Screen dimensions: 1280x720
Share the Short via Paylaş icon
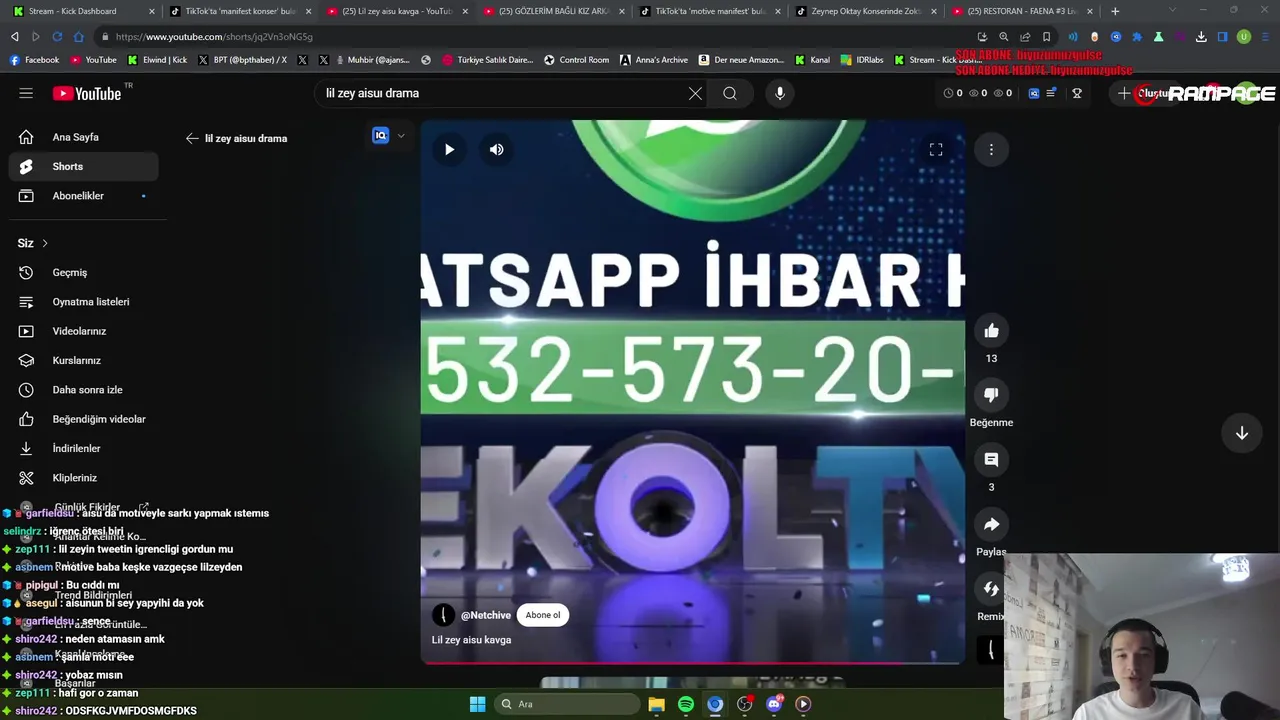pos(991,524)
